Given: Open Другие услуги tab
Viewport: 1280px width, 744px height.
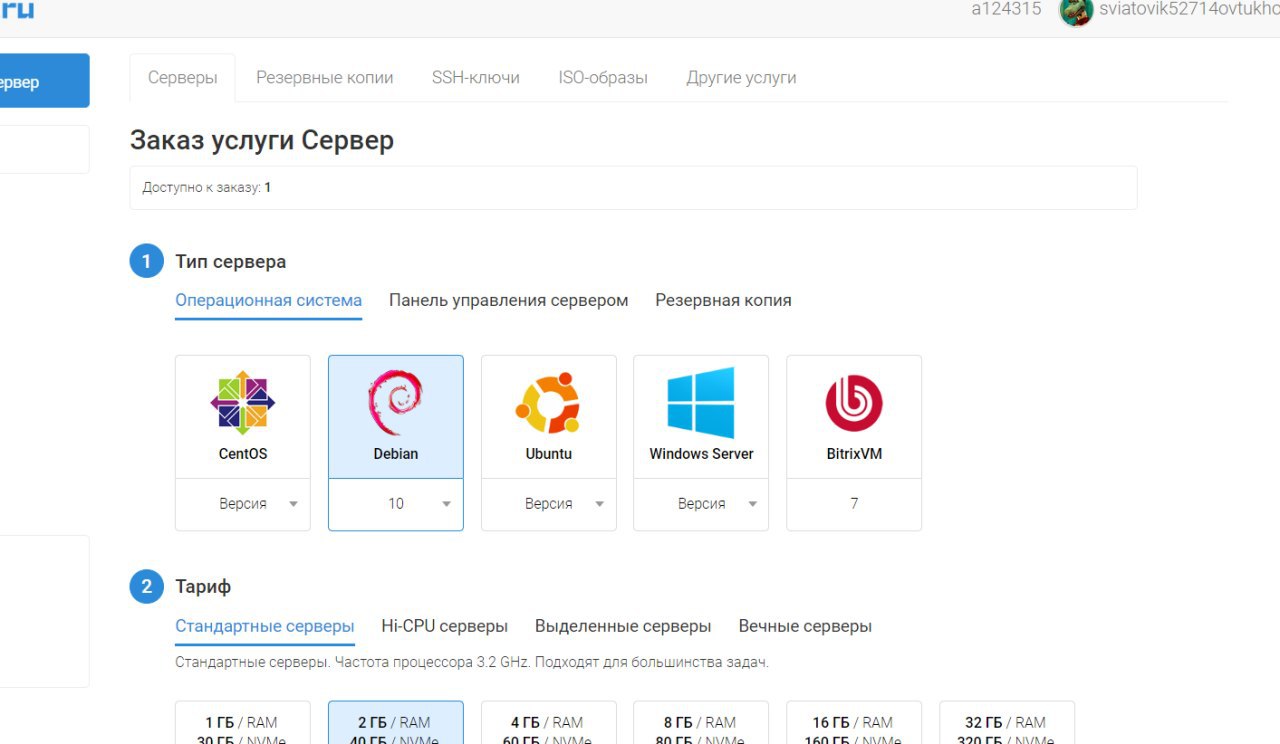Looking at the screenshot, I should 741,78.
